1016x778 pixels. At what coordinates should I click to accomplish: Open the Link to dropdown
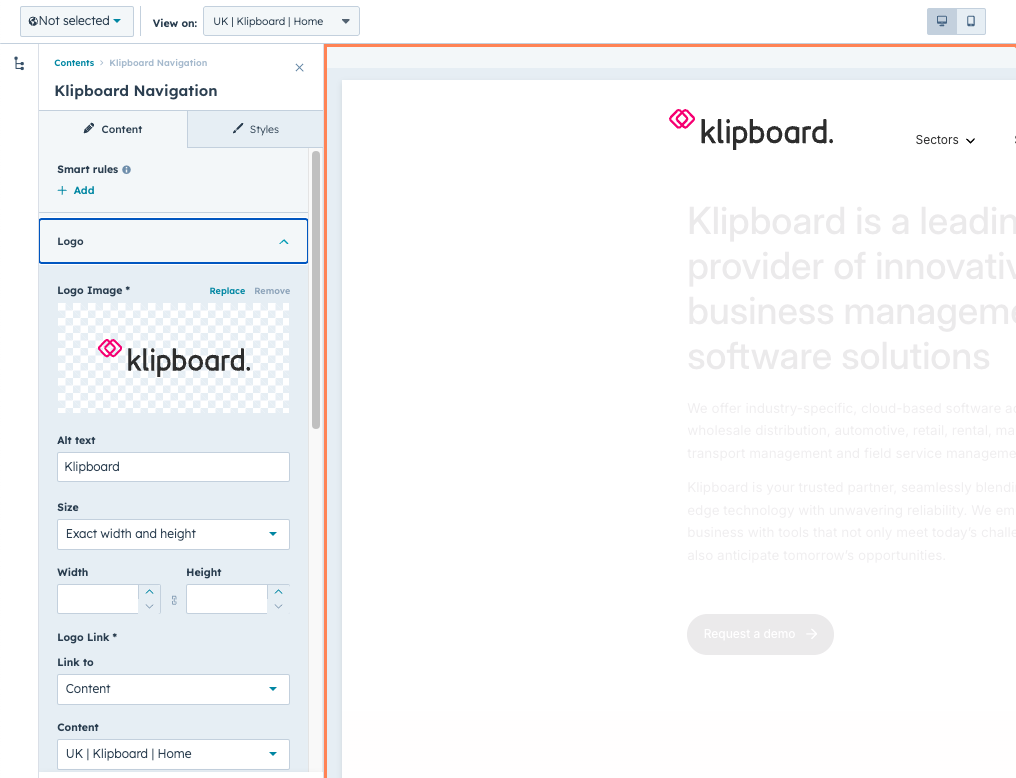click(x=174, y=689)
